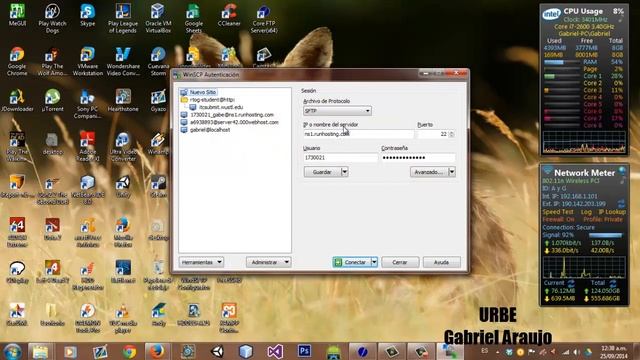Open the Cuevana Storm desktop icon
The width and height of the screenshot is (640, 360).
pyautogui.click(x=158, y=61)
